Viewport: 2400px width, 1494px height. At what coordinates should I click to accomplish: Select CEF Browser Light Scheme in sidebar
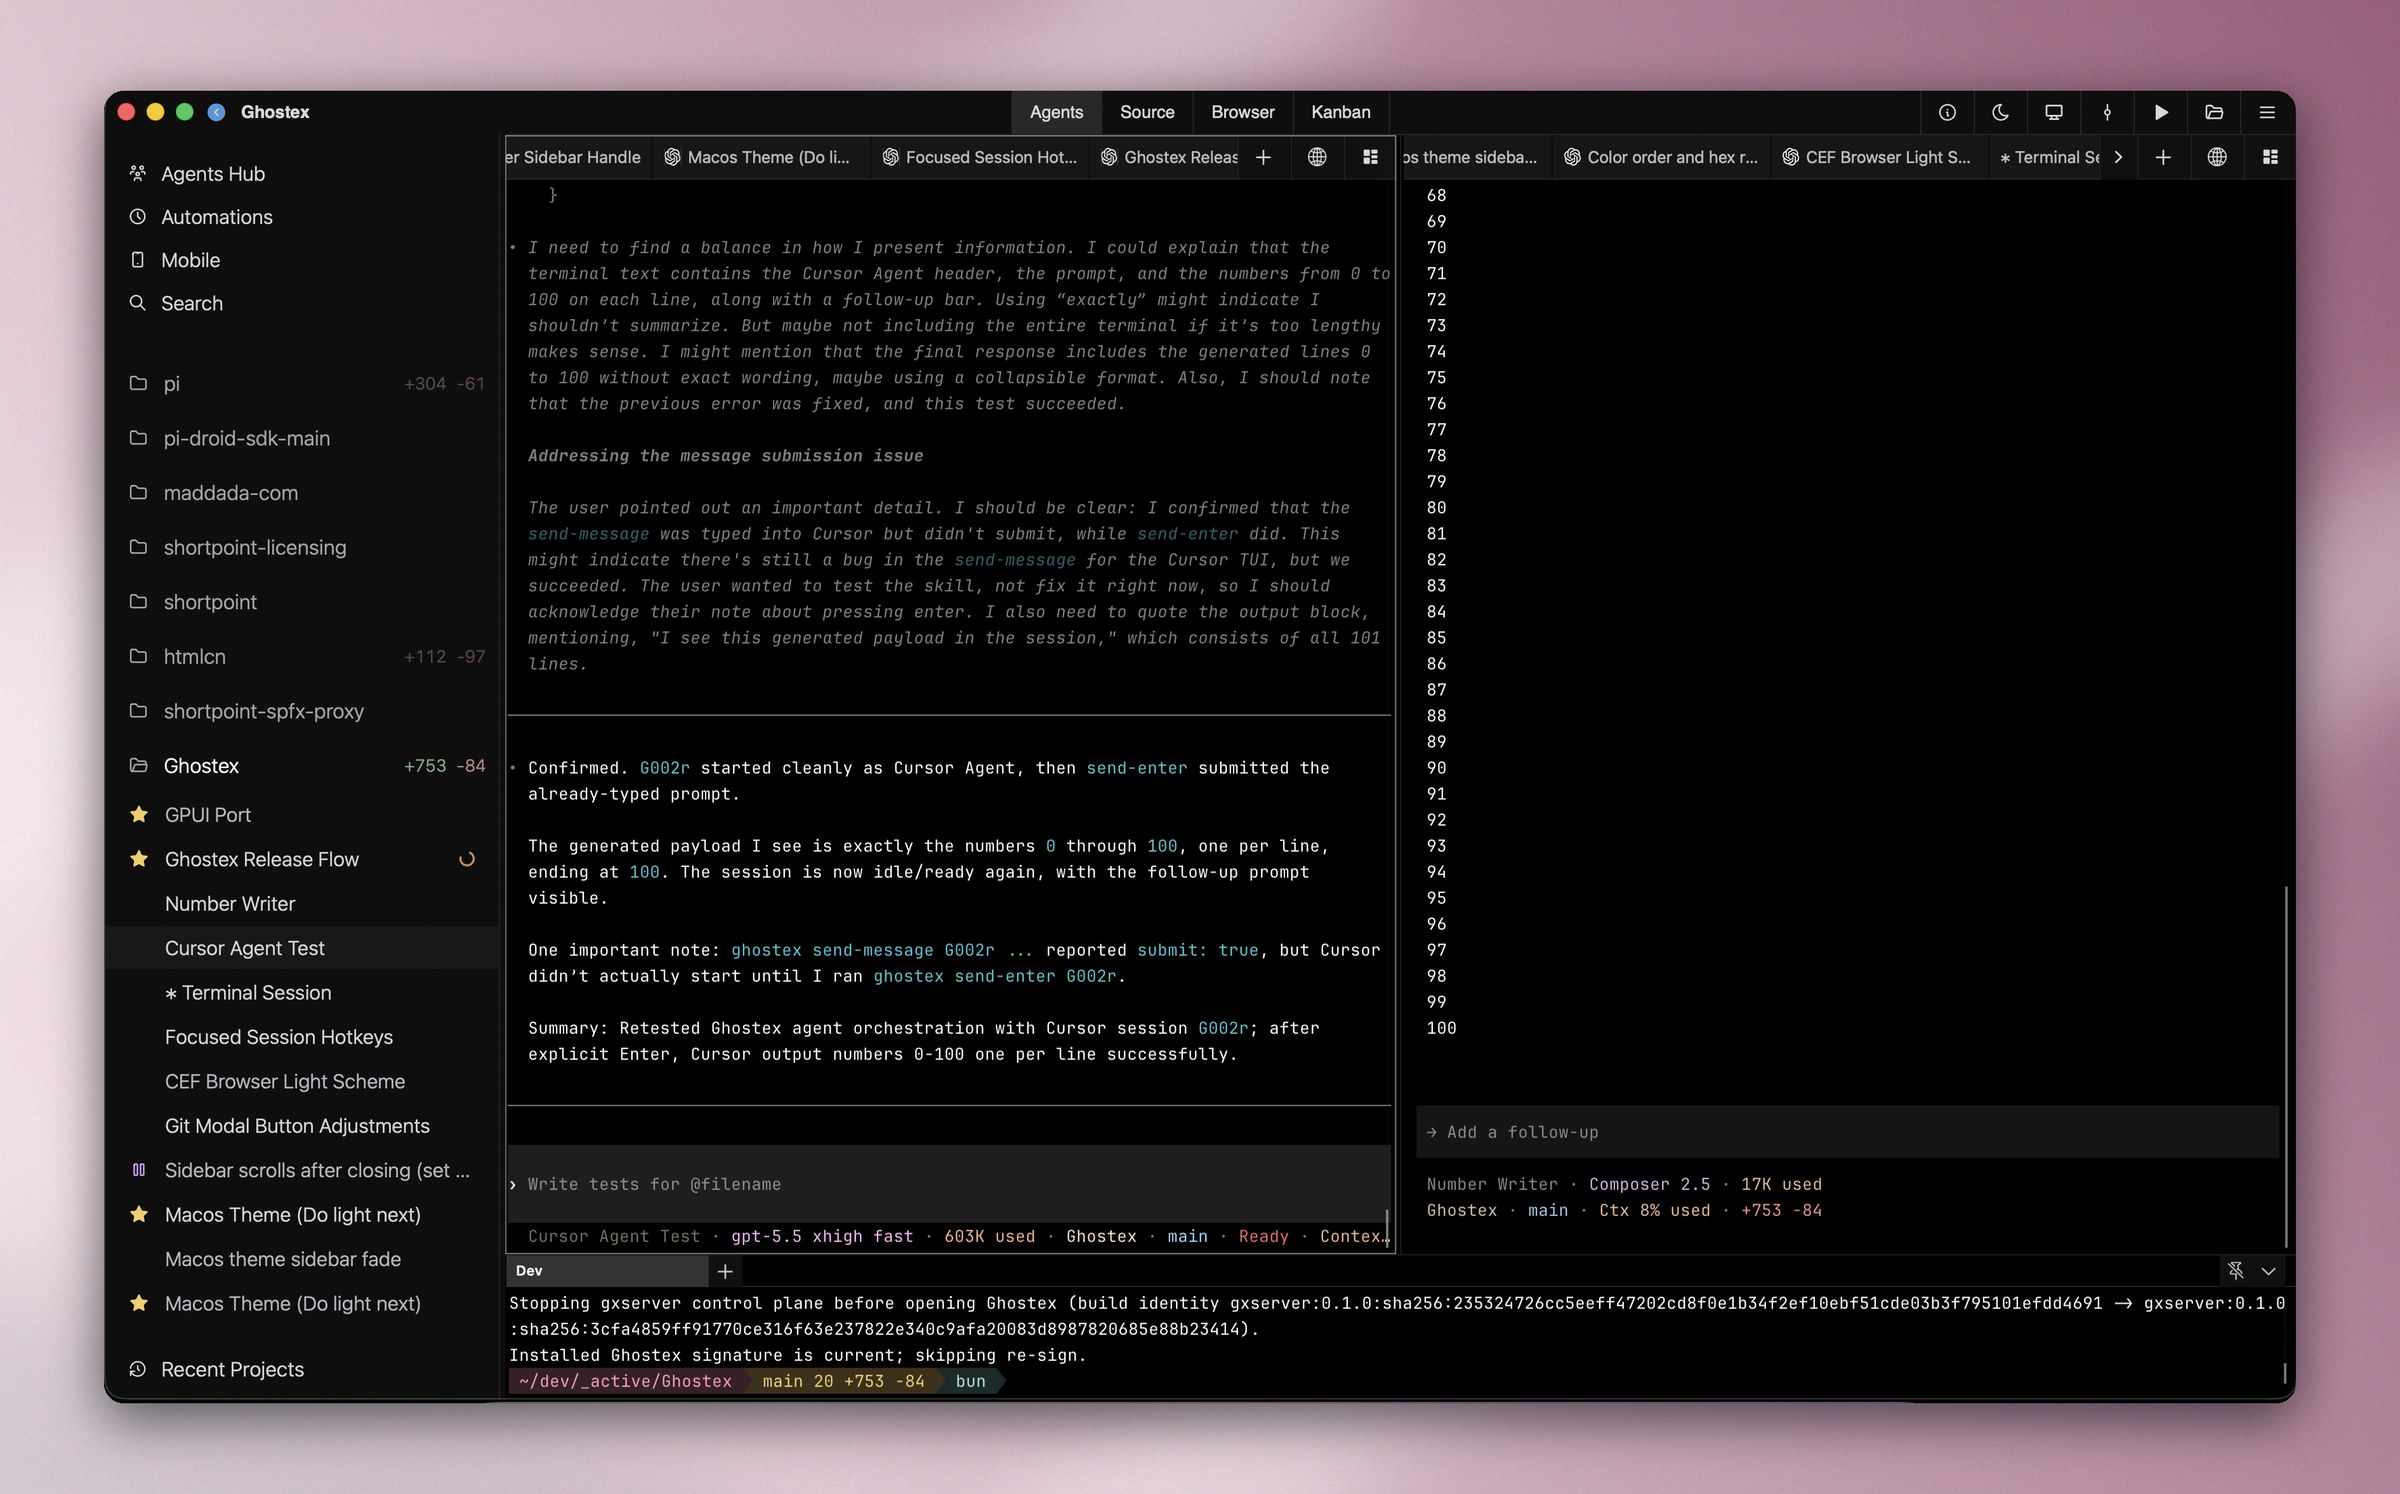click(301, 1082)
